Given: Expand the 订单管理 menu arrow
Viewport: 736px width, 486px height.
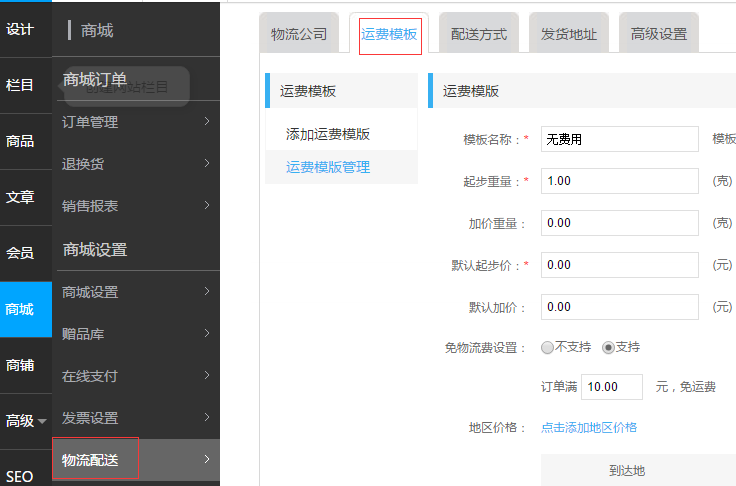Looking at the screenshot, I should (x=206, y=122).
